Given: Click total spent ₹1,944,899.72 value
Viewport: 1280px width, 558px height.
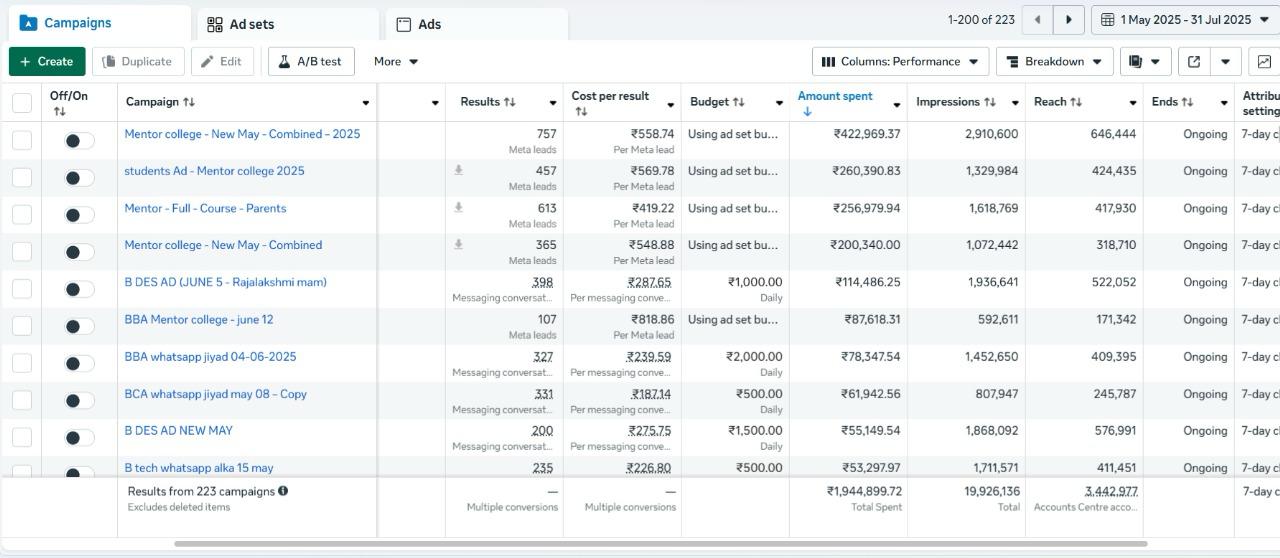Looking at the screenshot, I should click(864, 491).
